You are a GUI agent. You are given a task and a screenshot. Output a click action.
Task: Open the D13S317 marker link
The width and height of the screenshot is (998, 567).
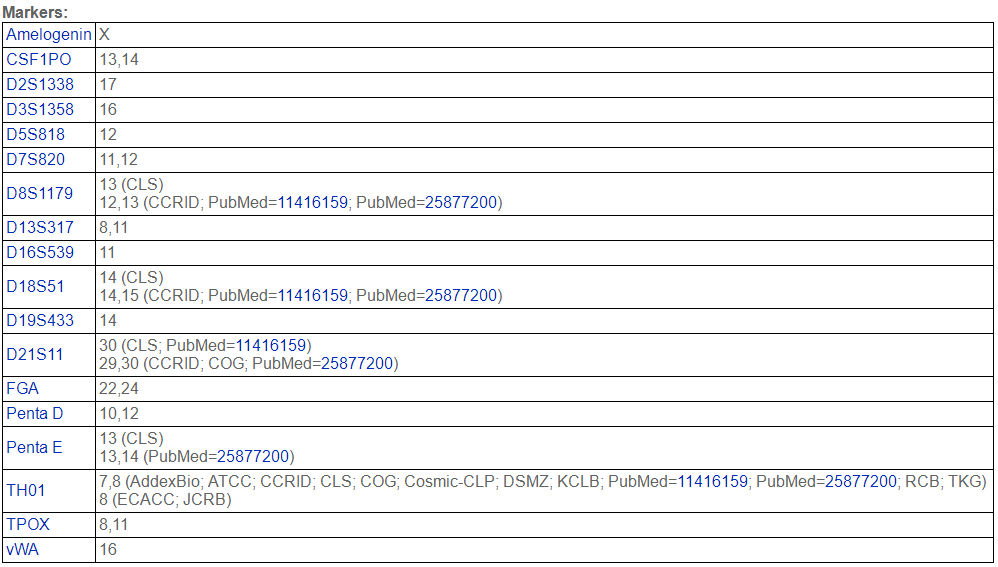(x=40, y=228)
